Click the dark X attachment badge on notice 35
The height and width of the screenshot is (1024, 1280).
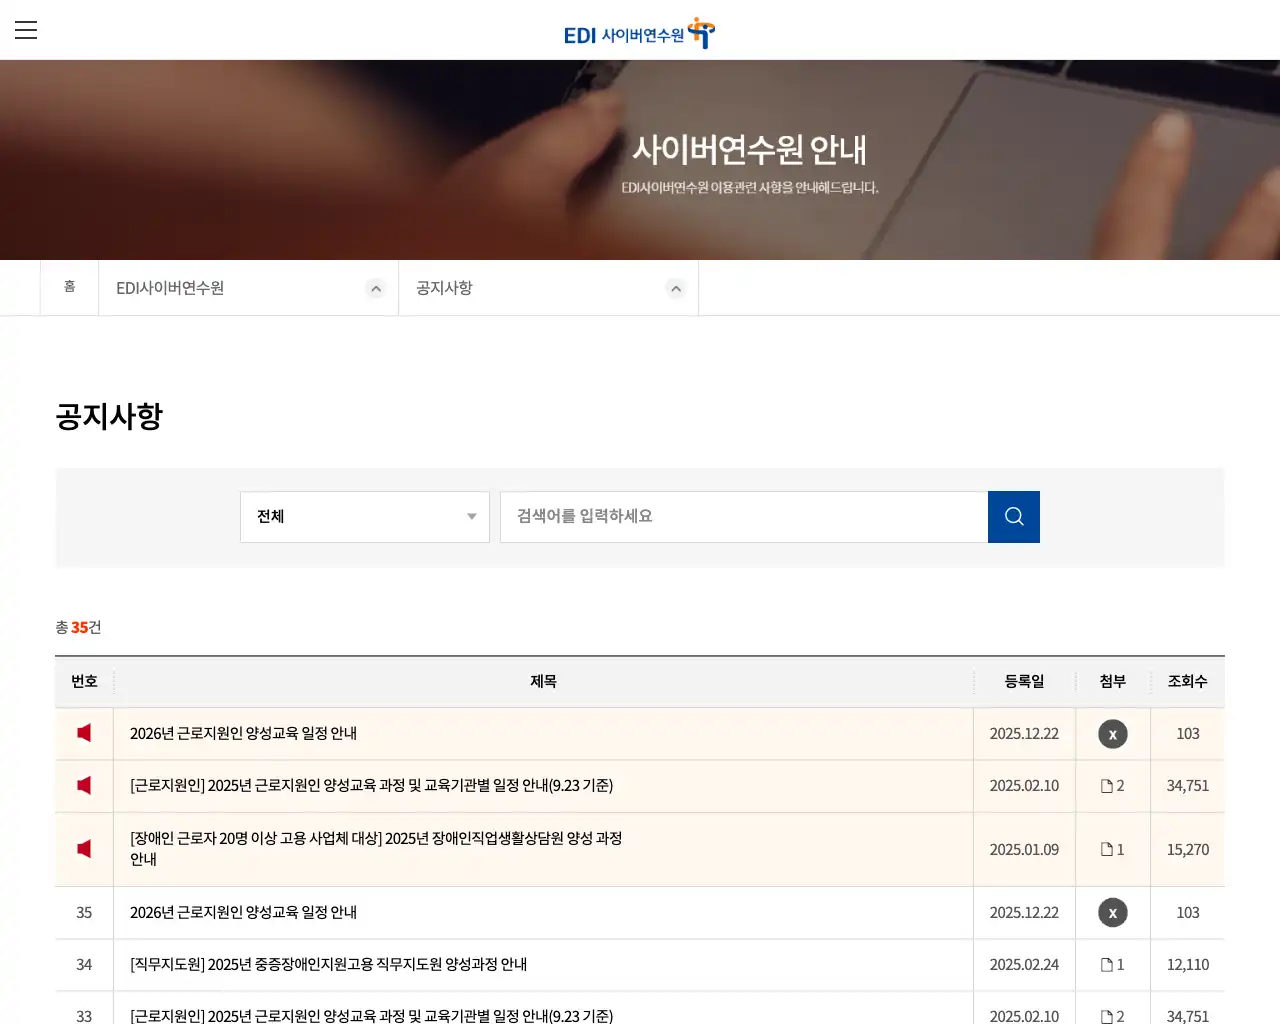click(x=1112, y=912)
